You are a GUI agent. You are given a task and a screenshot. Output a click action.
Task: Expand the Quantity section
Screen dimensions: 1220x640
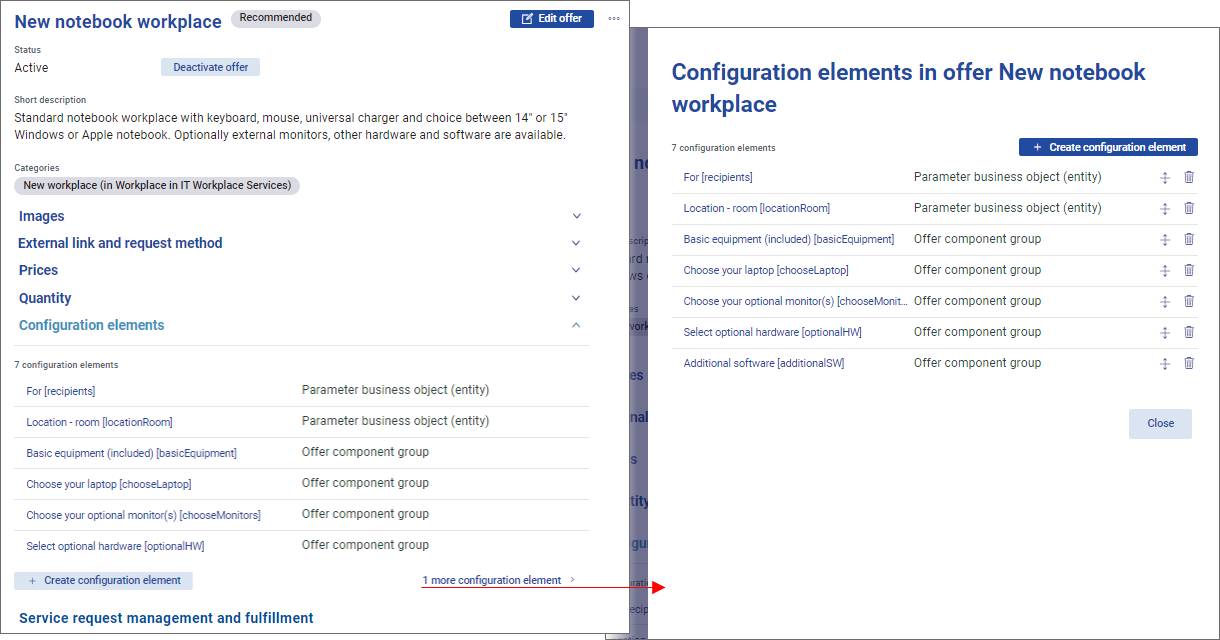tap(576, 298)
